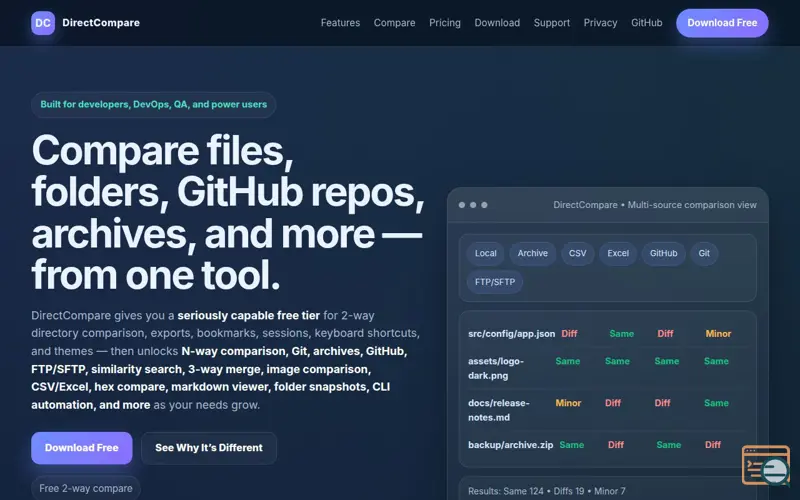
Task: Click Download Free button in header
Action: coord(722,23)
